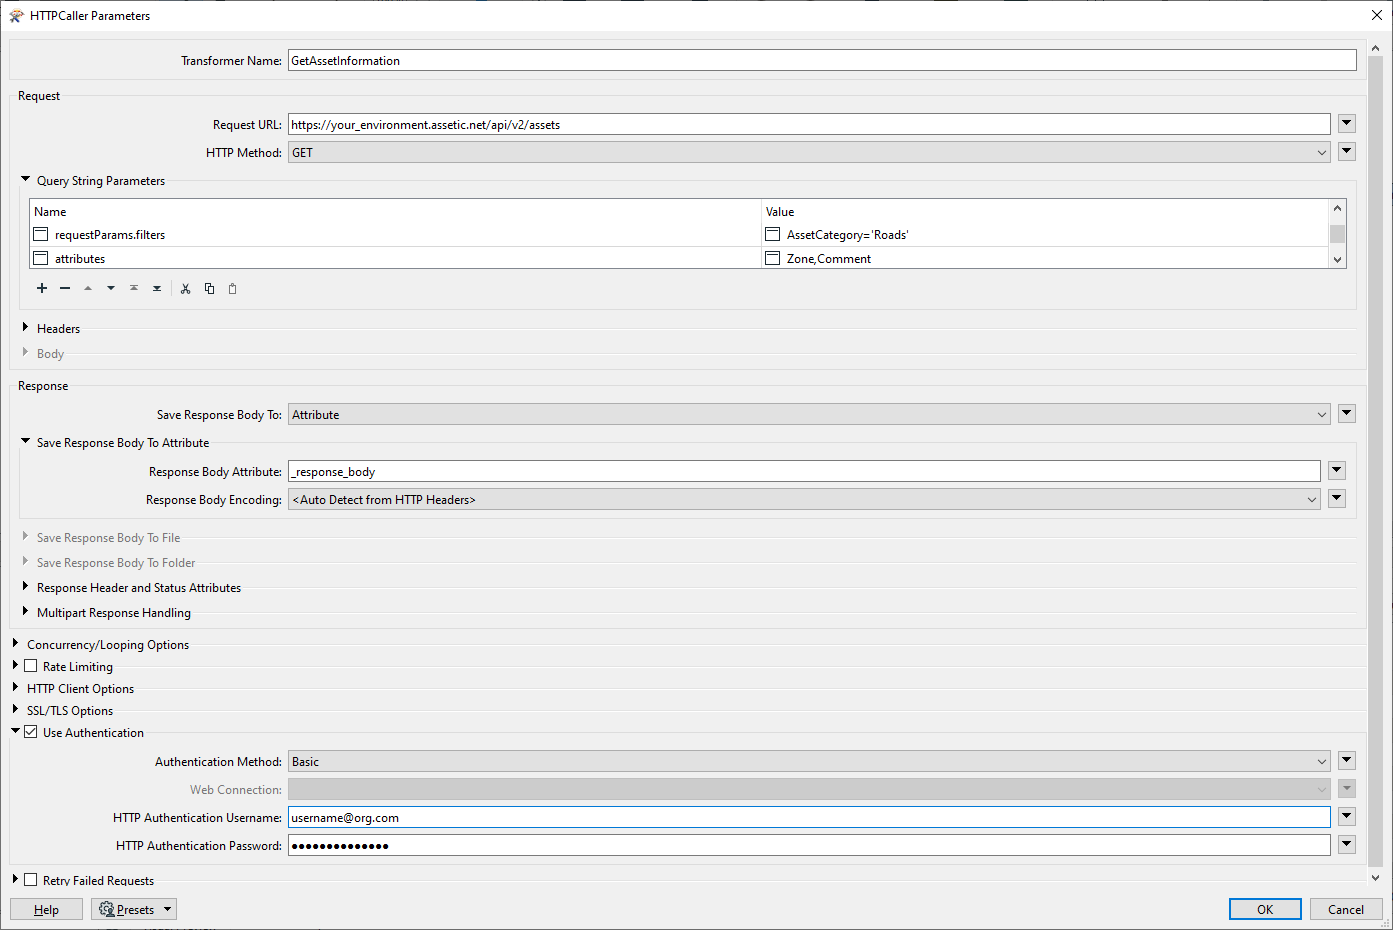The height and width of the screenshot is (930, 1393).
Task: Move selected parameter row to the bottom
Action: pyautogui.click(x=156, y=288)
